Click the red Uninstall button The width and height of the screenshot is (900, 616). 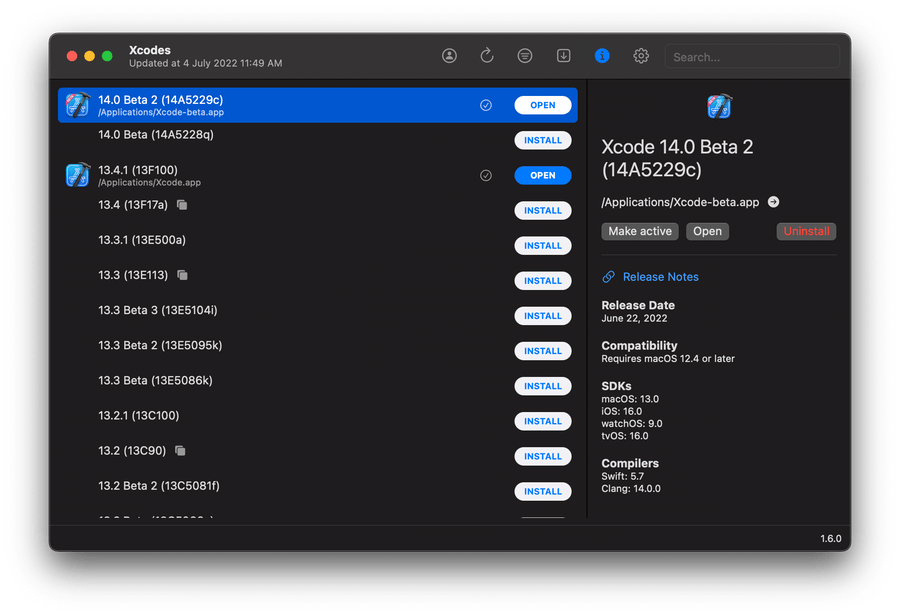click(x=806, y=231)
